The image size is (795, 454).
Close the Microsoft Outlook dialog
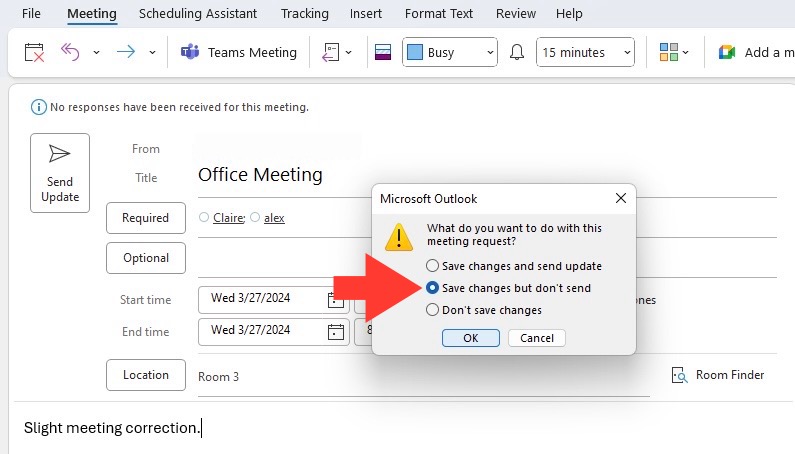(621, 198)
